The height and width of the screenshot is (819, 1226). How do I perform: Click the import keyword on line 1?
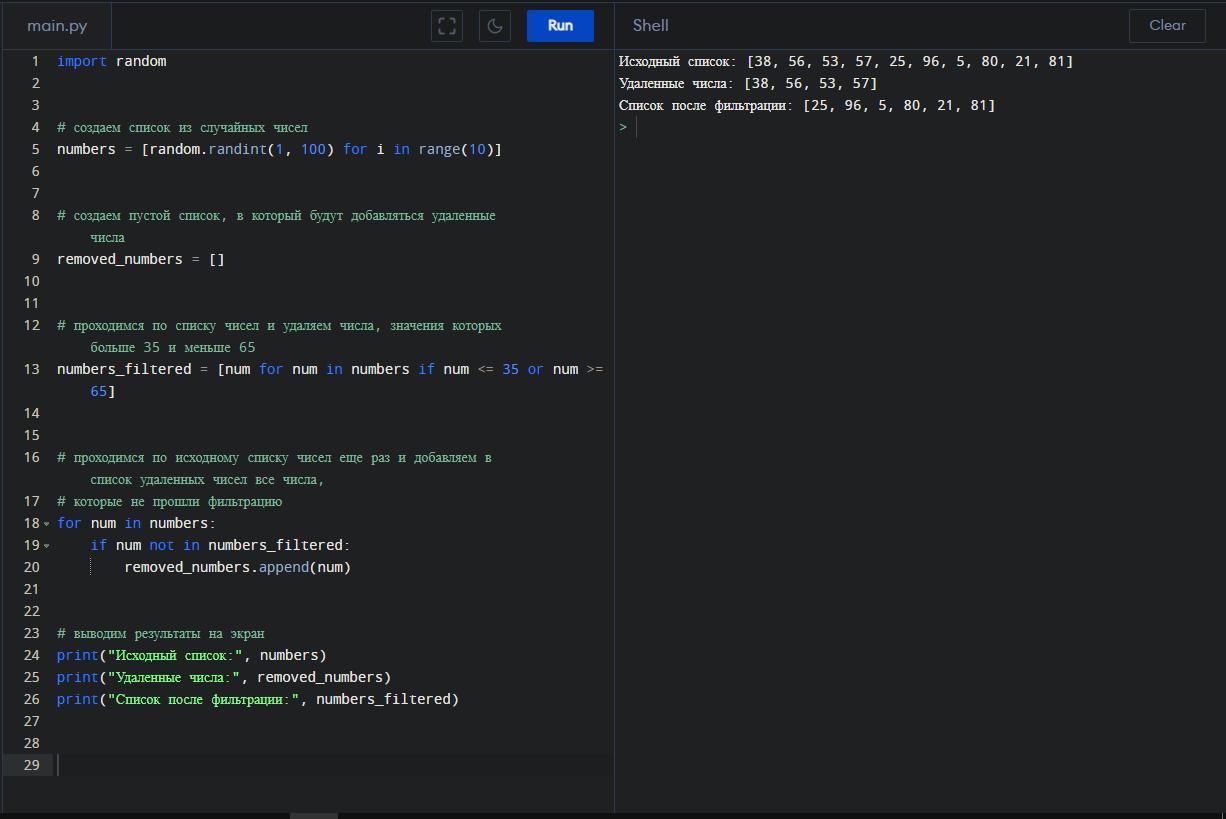click(81, 61)
